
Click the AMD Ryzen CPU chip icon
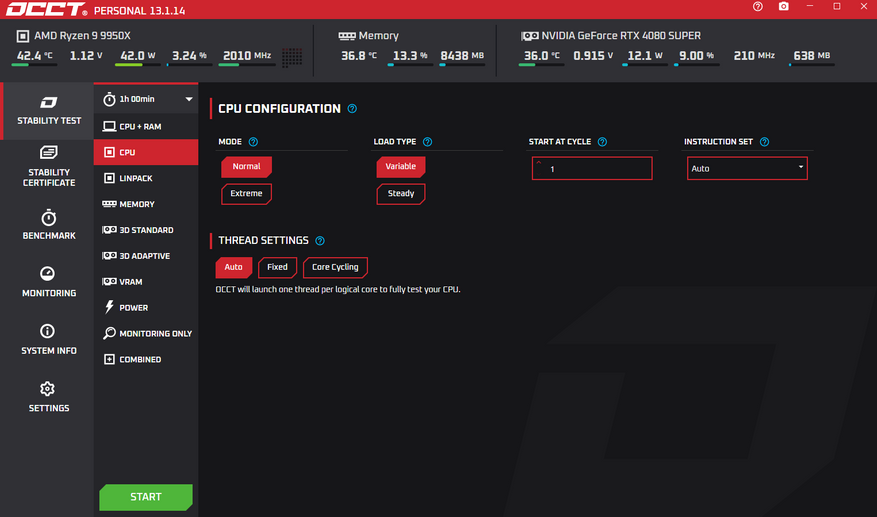coord(23,36)
